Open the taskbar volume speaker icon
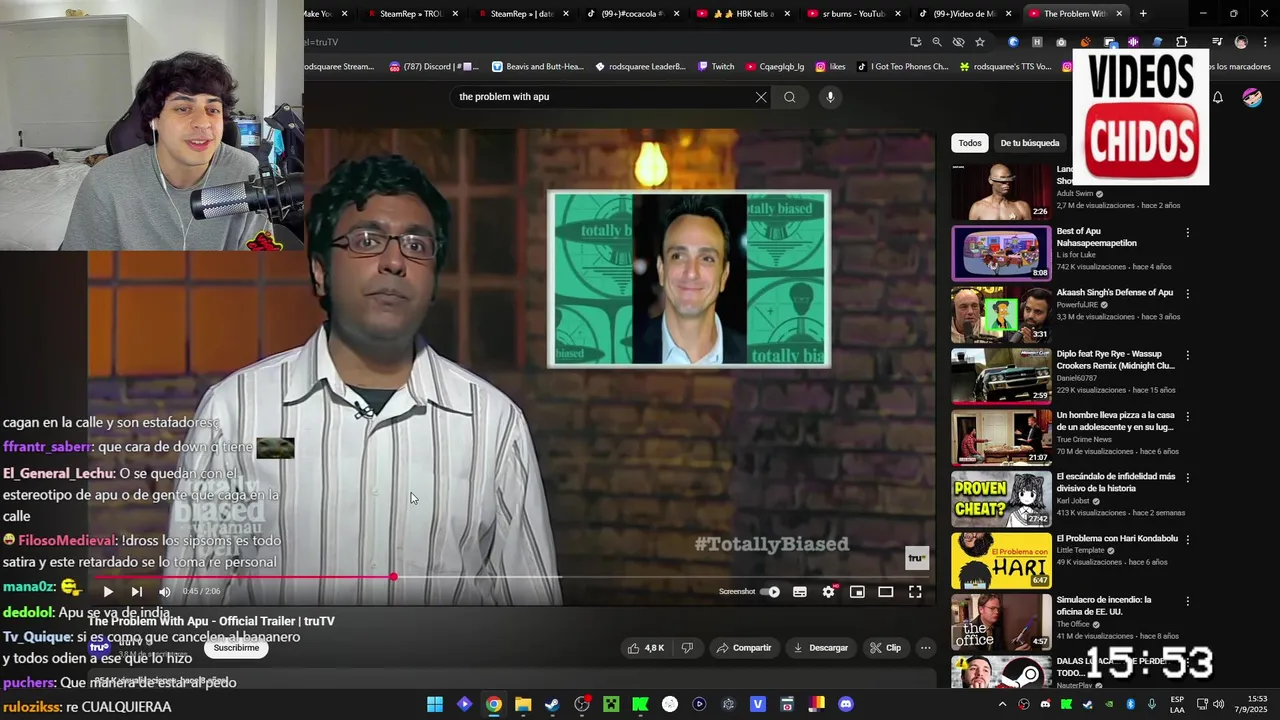 pos(1218,704)
